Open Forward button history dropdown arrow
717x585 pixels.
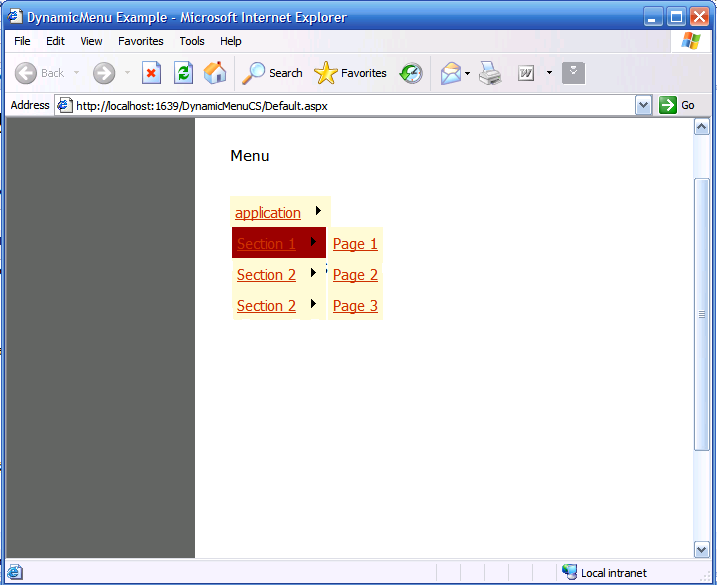[x=127, y=73]
